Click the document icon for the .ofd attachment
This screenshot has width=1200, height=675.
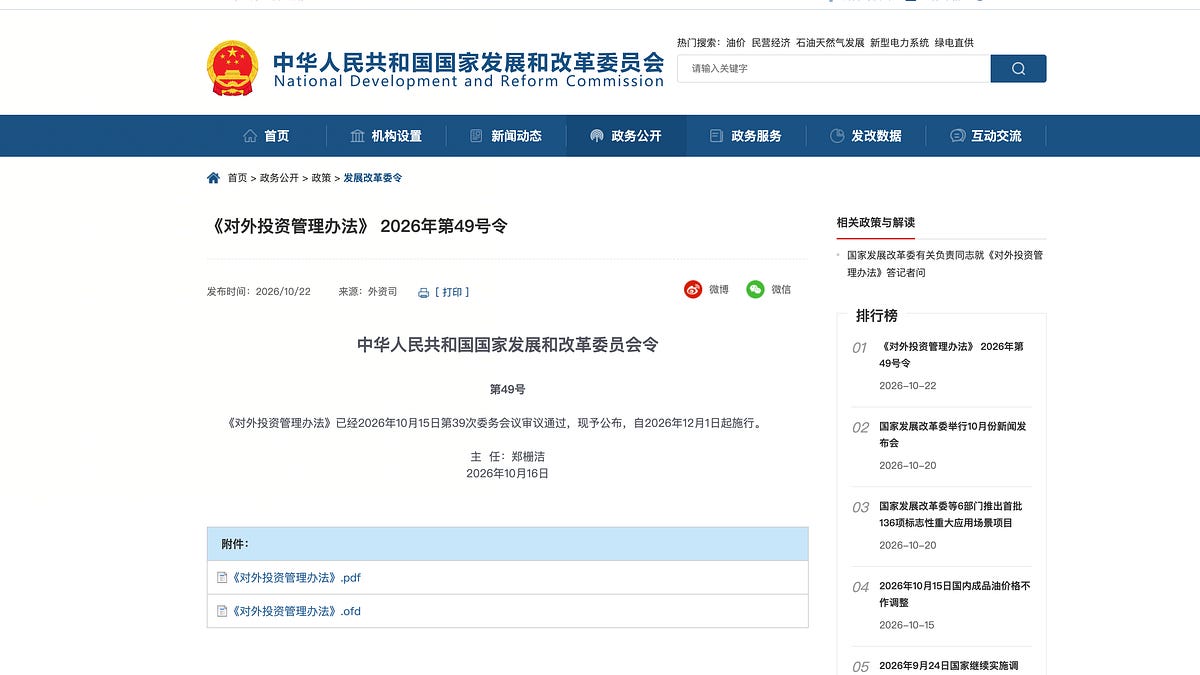(222, 611)
